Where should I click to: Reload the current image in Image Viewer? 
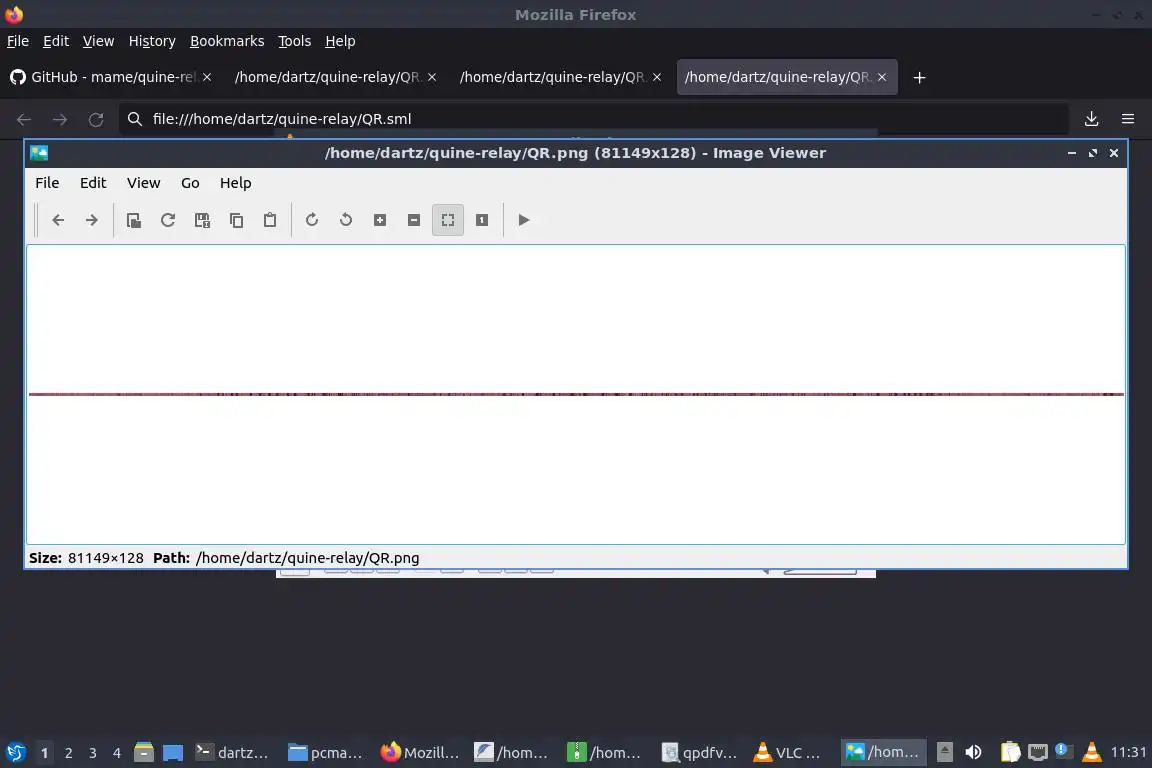pyautogui.click(x=168, y=220)
